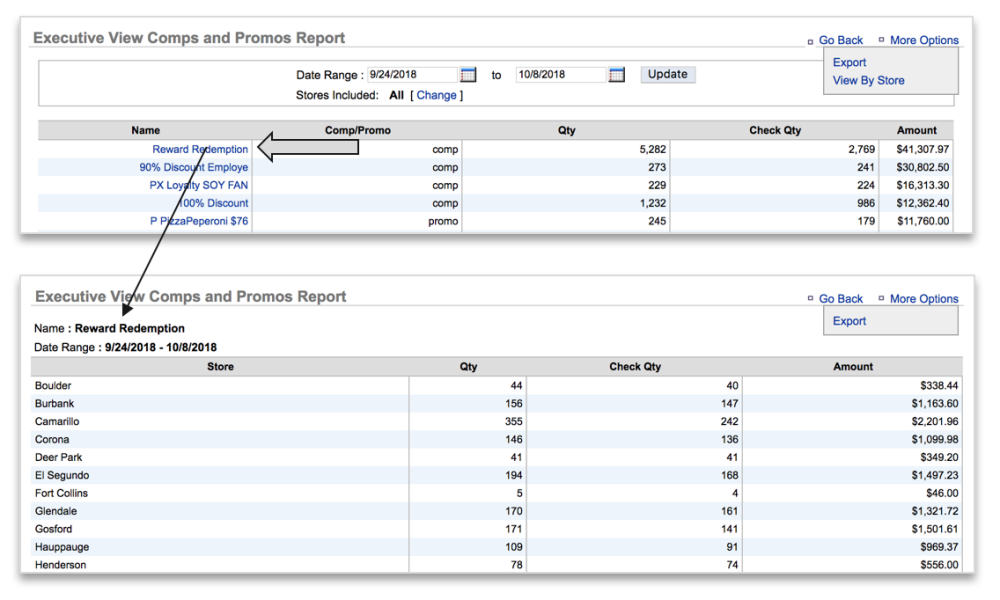
Task: Expand More Options in the top report
Action: (x=924, y=40)
